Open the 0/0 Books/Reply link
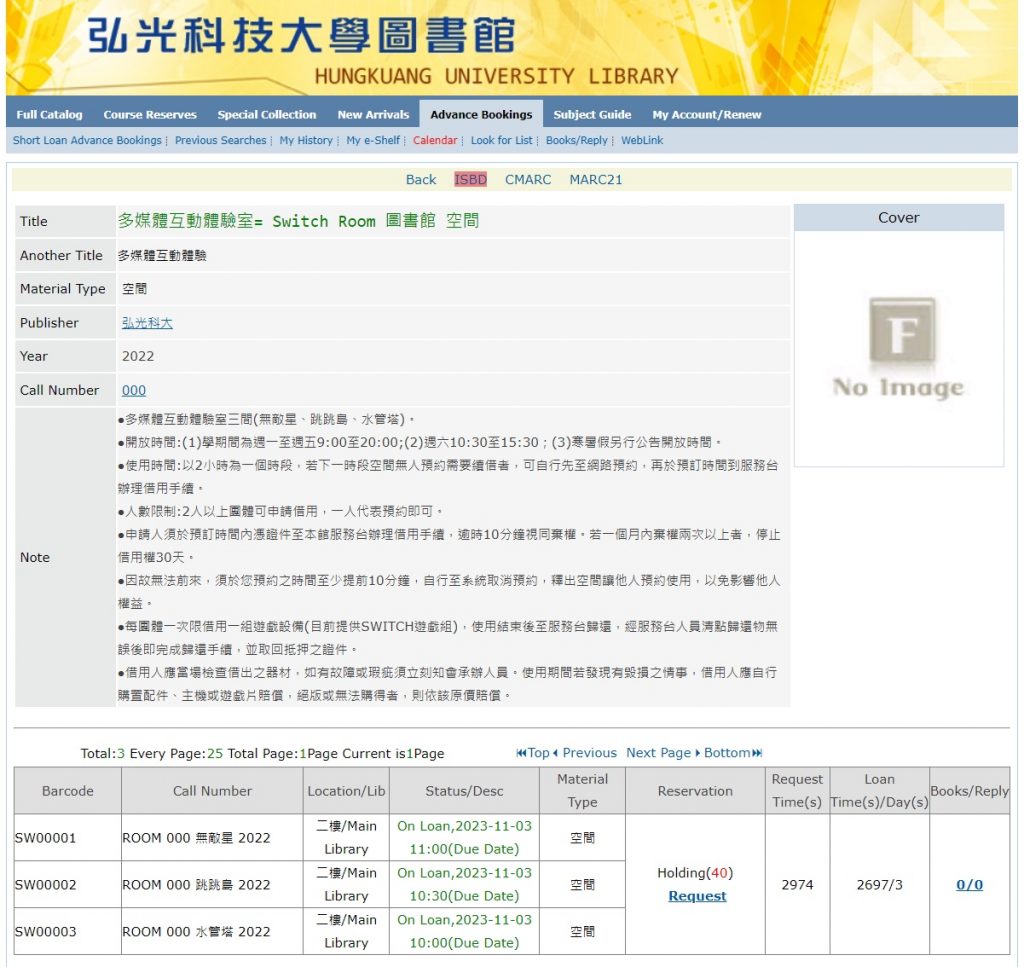1024x967 pixels. (969, 885)
